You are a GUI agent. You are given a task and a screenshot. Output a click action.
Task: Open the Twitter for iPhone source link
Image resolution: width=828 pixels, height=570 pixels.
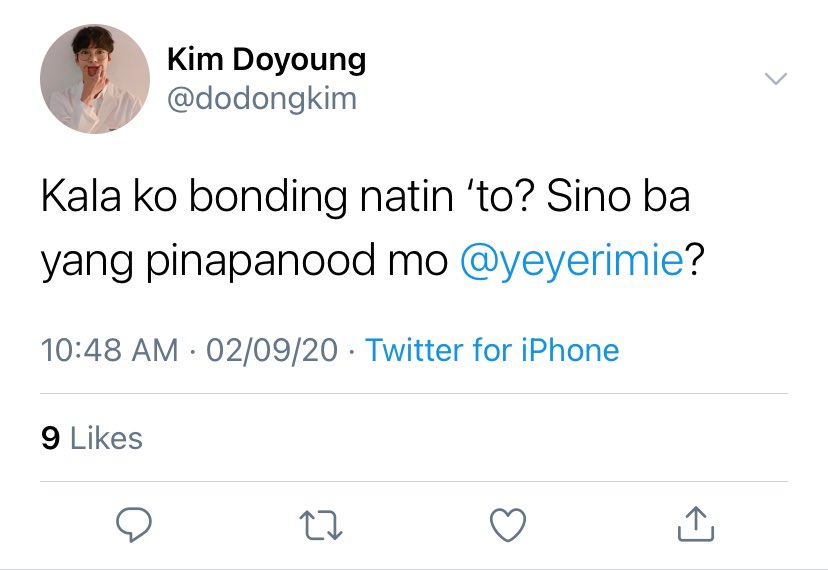(492, 350)
